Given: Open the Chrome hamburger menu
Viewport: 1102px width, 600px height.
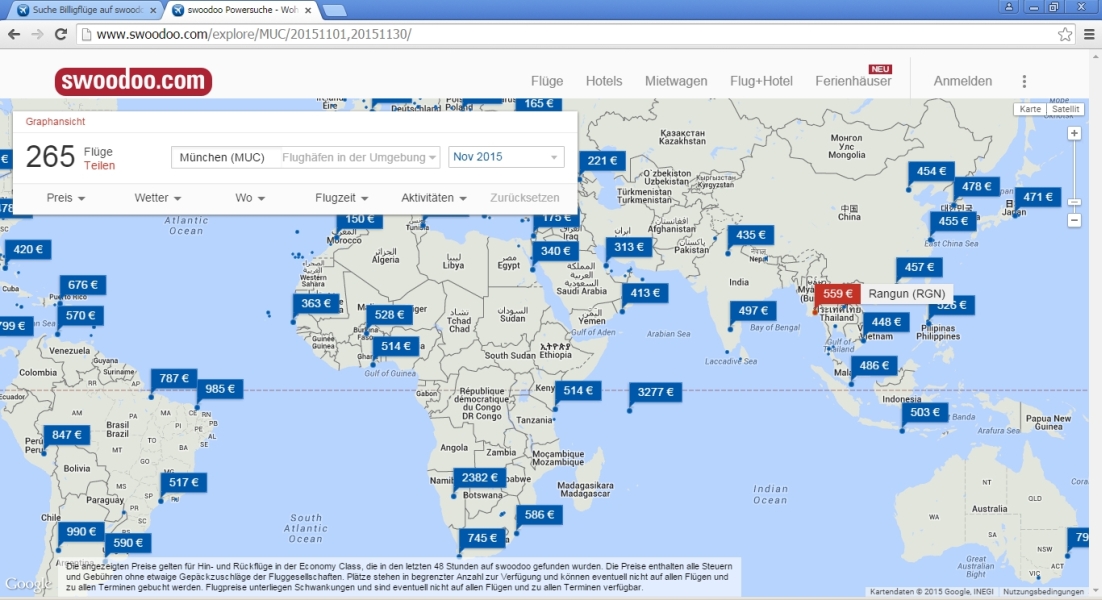Looking at the screenshot, I should pyautogui.click(x=1089, y=34).
